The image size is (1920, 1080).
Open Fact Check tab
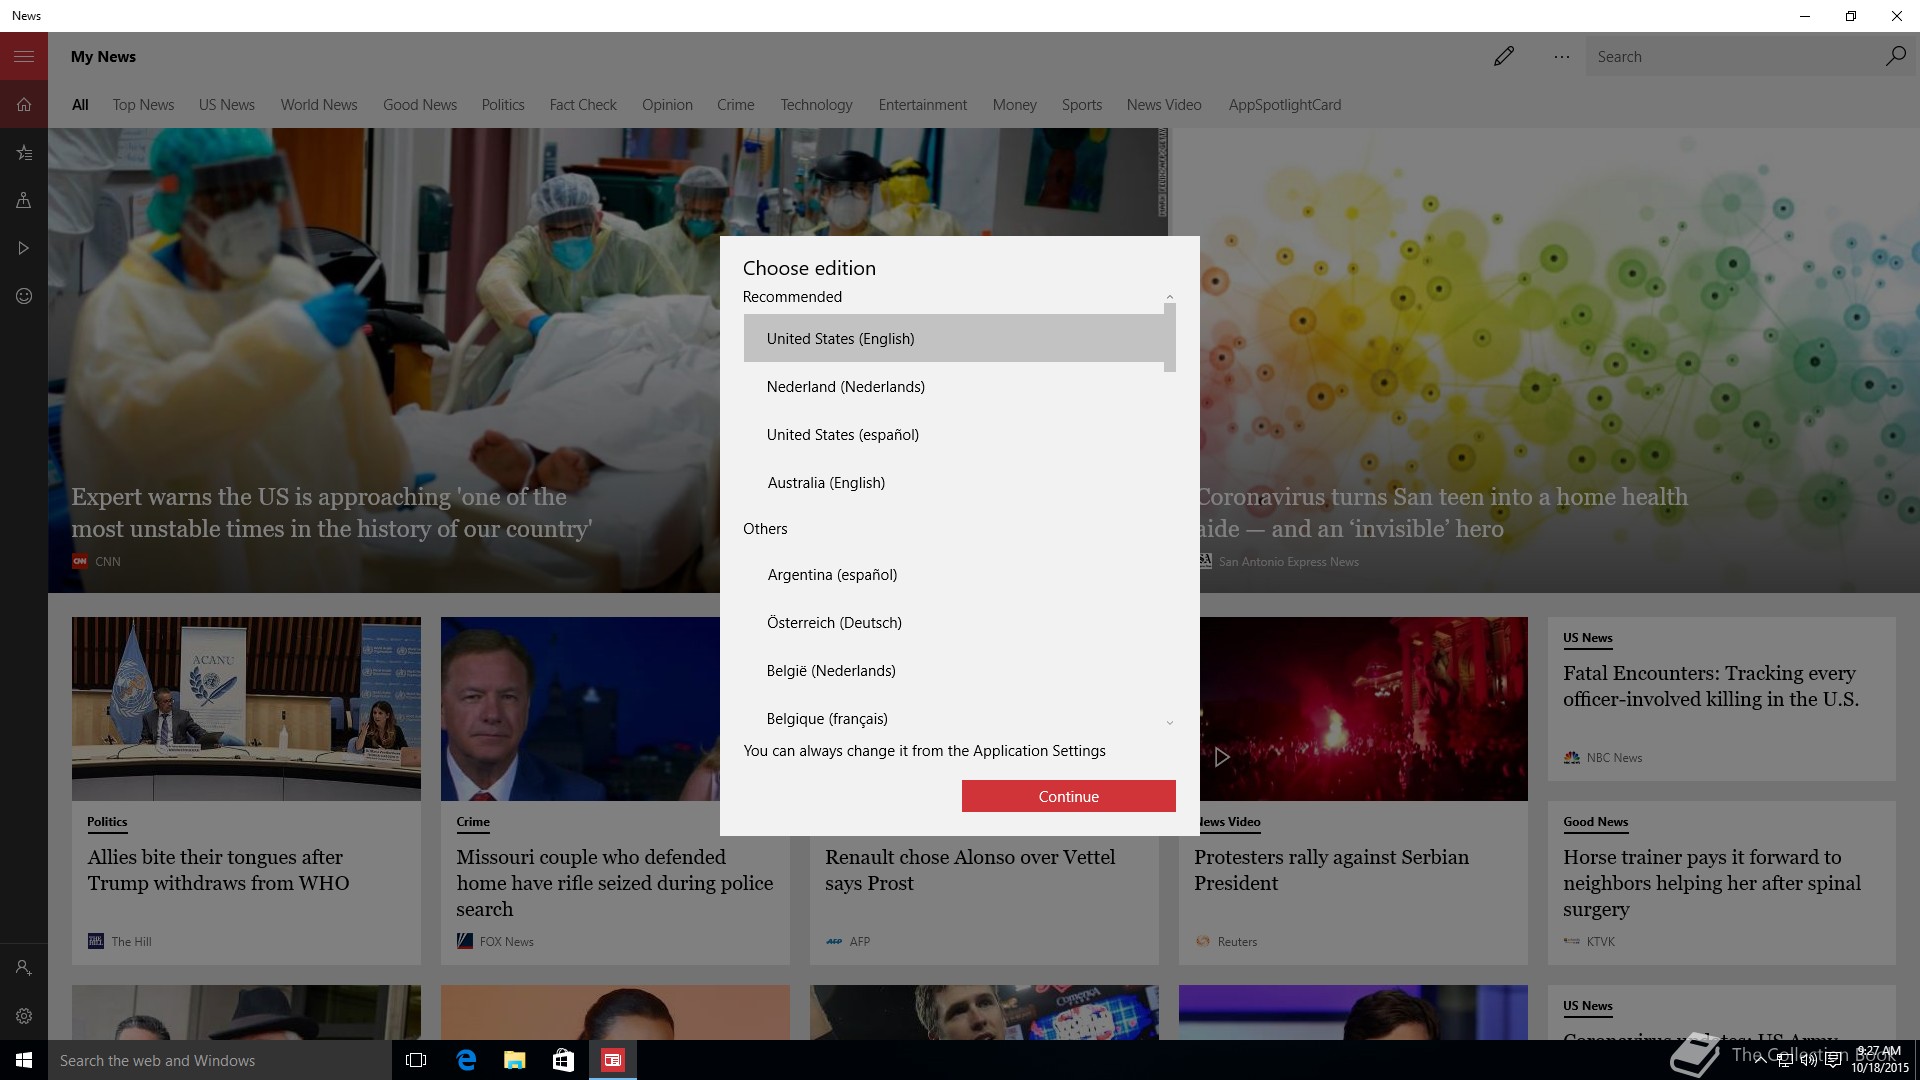click(583, 105)
